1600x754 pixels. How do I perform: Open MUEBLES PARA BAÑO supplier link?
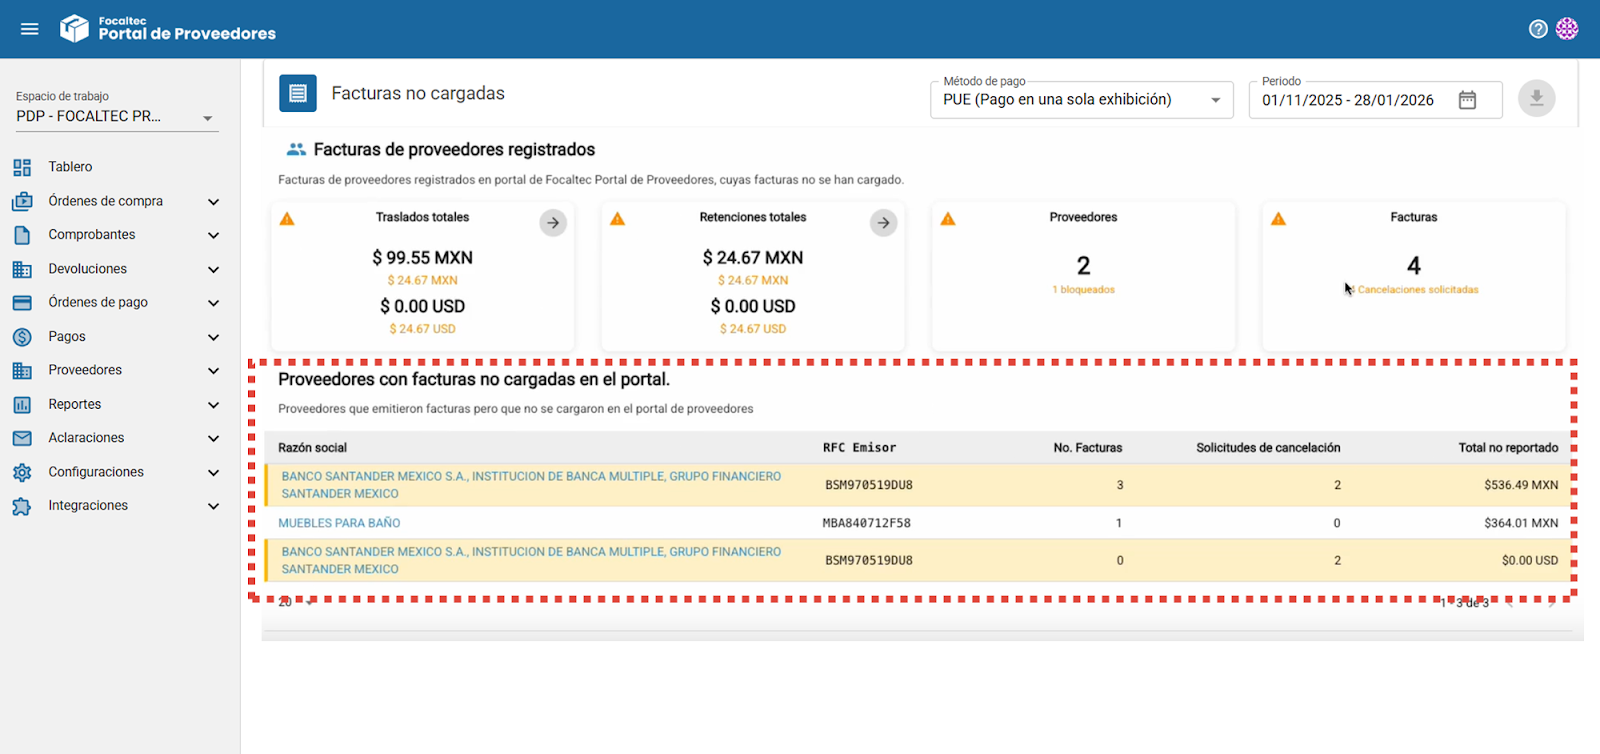click(339, 523)
